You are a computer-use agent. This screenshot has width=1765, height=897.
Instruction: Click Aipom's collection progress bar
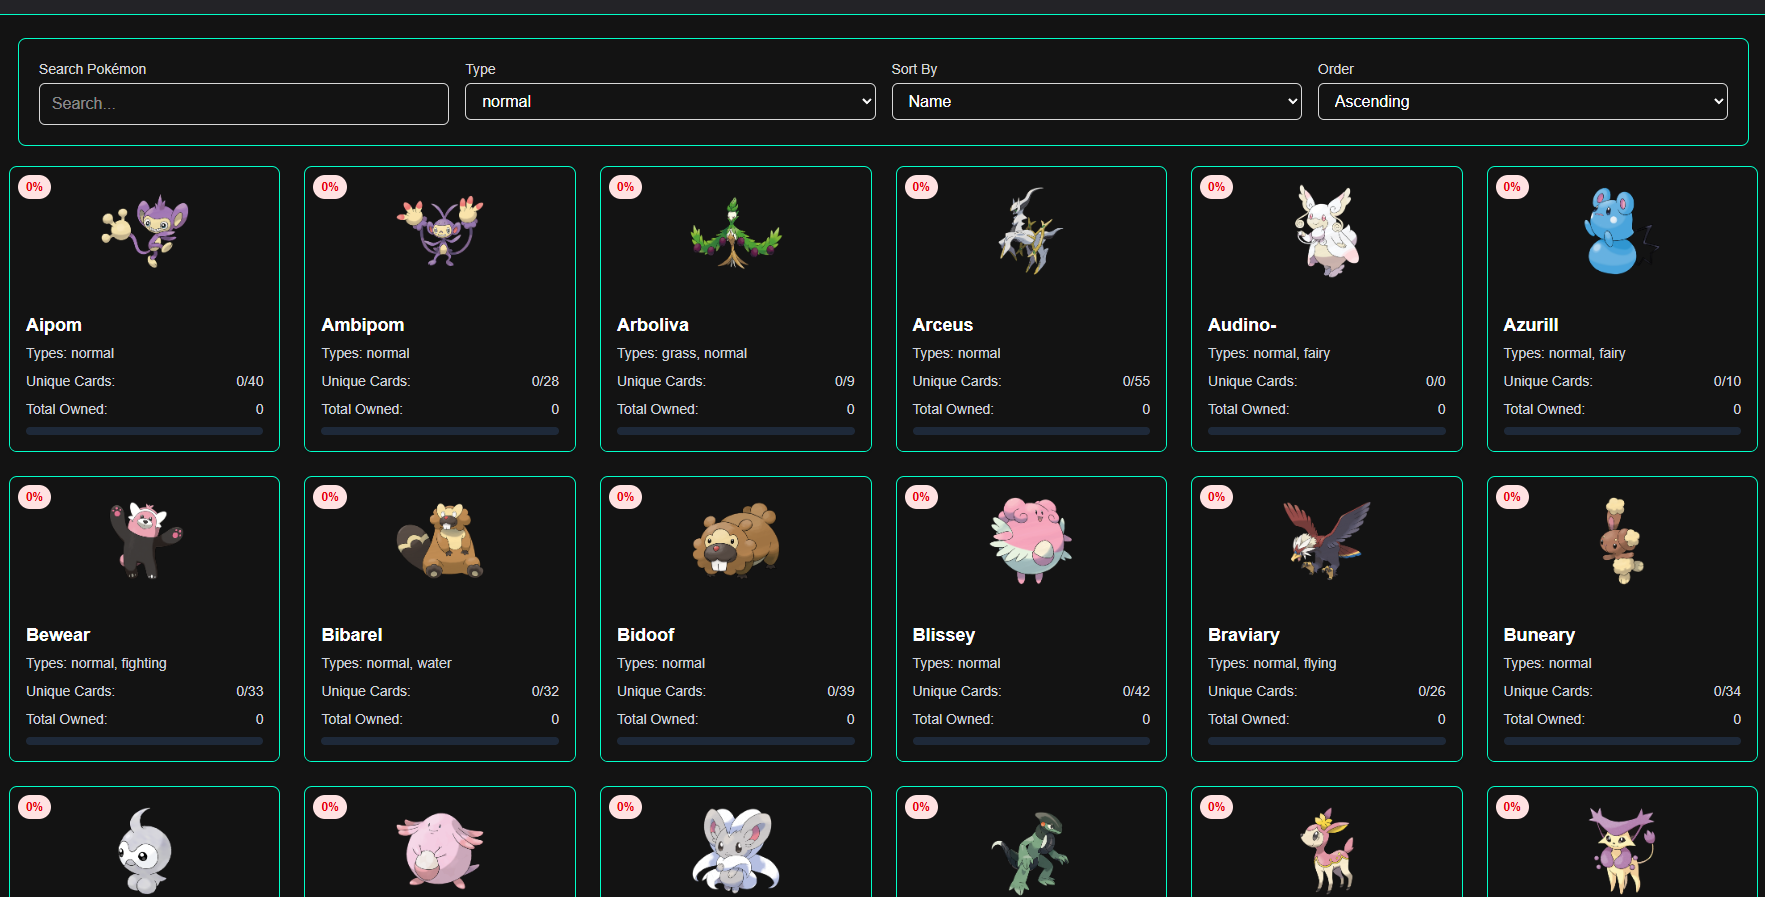pos(145,431)
